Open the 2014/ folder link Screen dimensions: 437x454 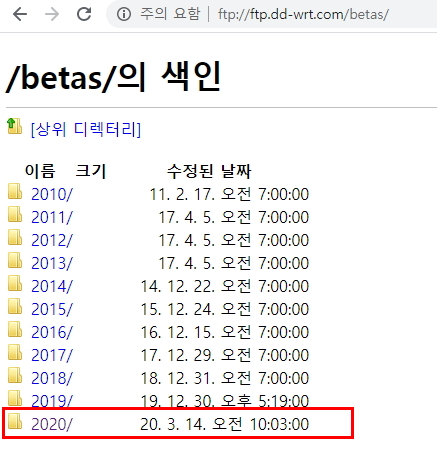pos(52,286)
